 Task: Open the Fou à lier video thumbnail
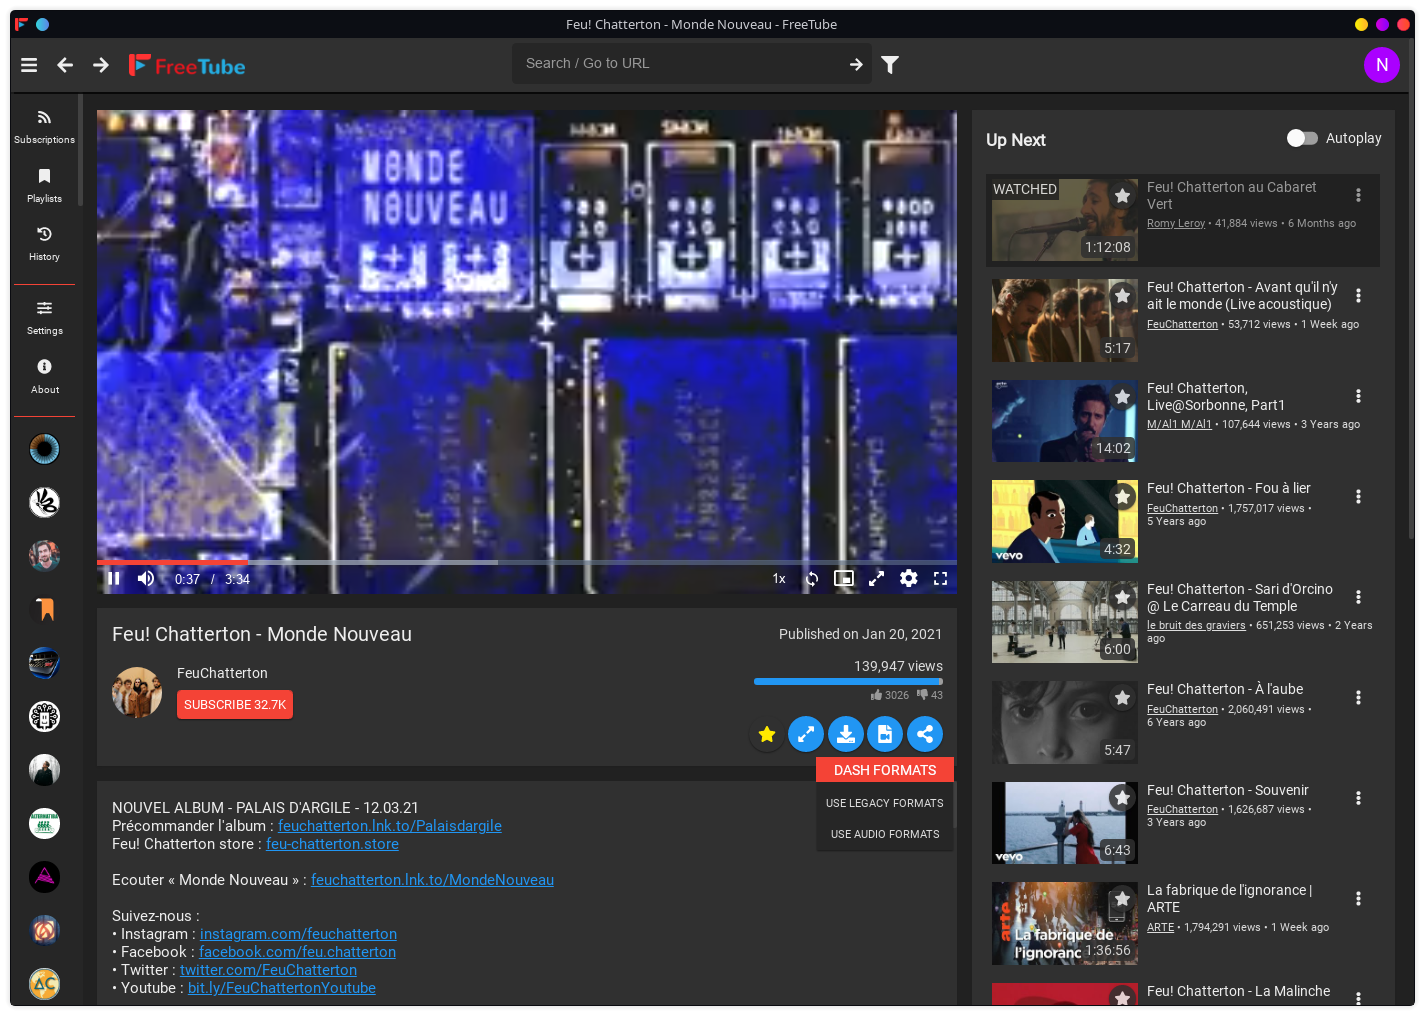[1065, 521]
